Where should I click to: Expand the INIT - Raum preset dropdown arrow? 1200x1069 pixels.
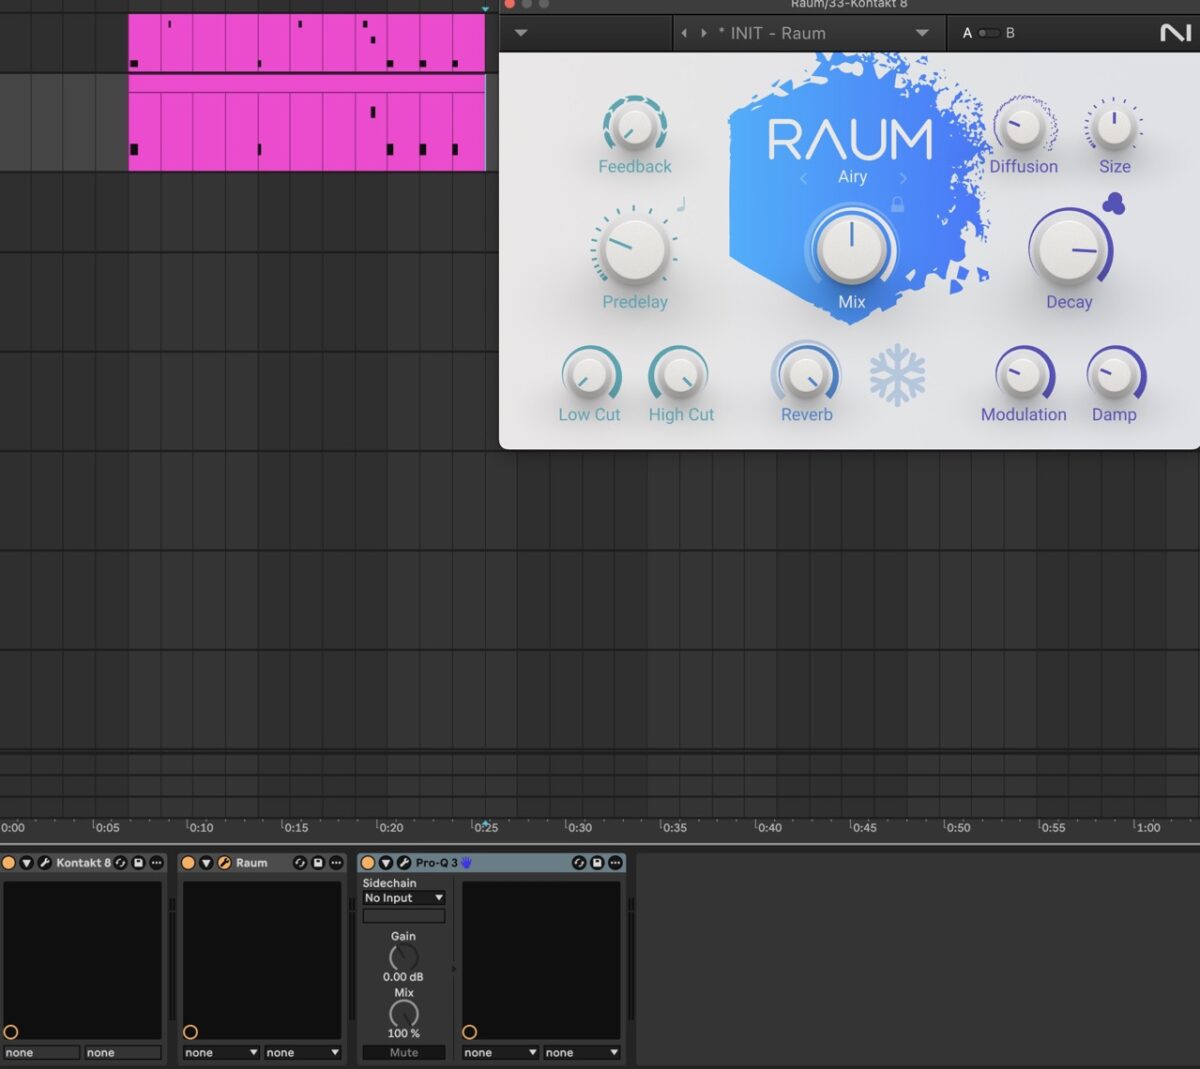[x=922, y=33]
